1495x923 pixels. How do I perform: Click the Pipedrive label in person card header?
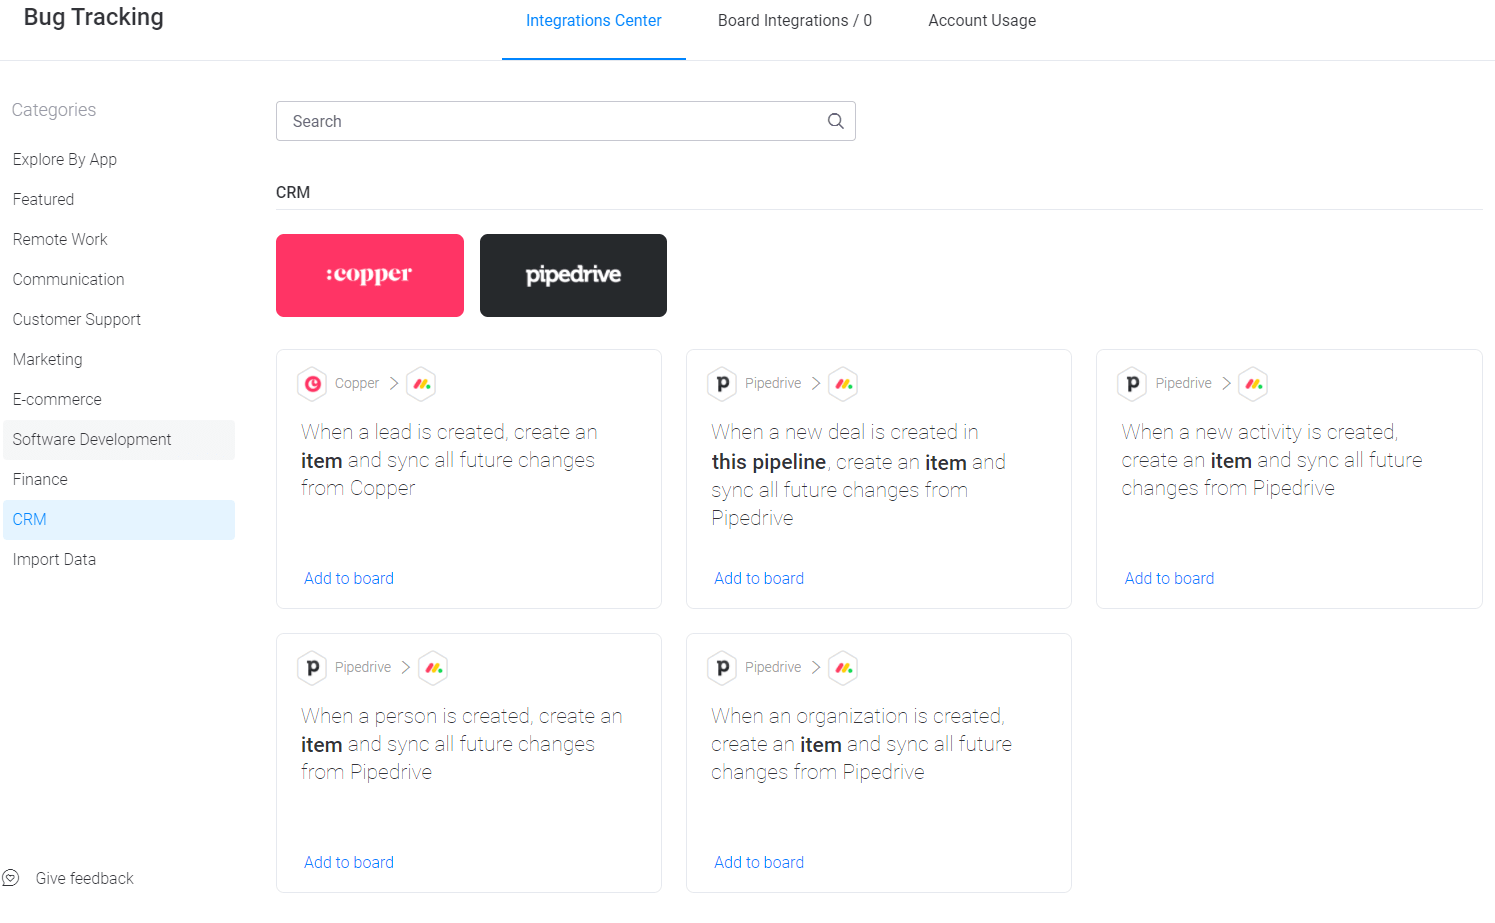coord(363,667)
